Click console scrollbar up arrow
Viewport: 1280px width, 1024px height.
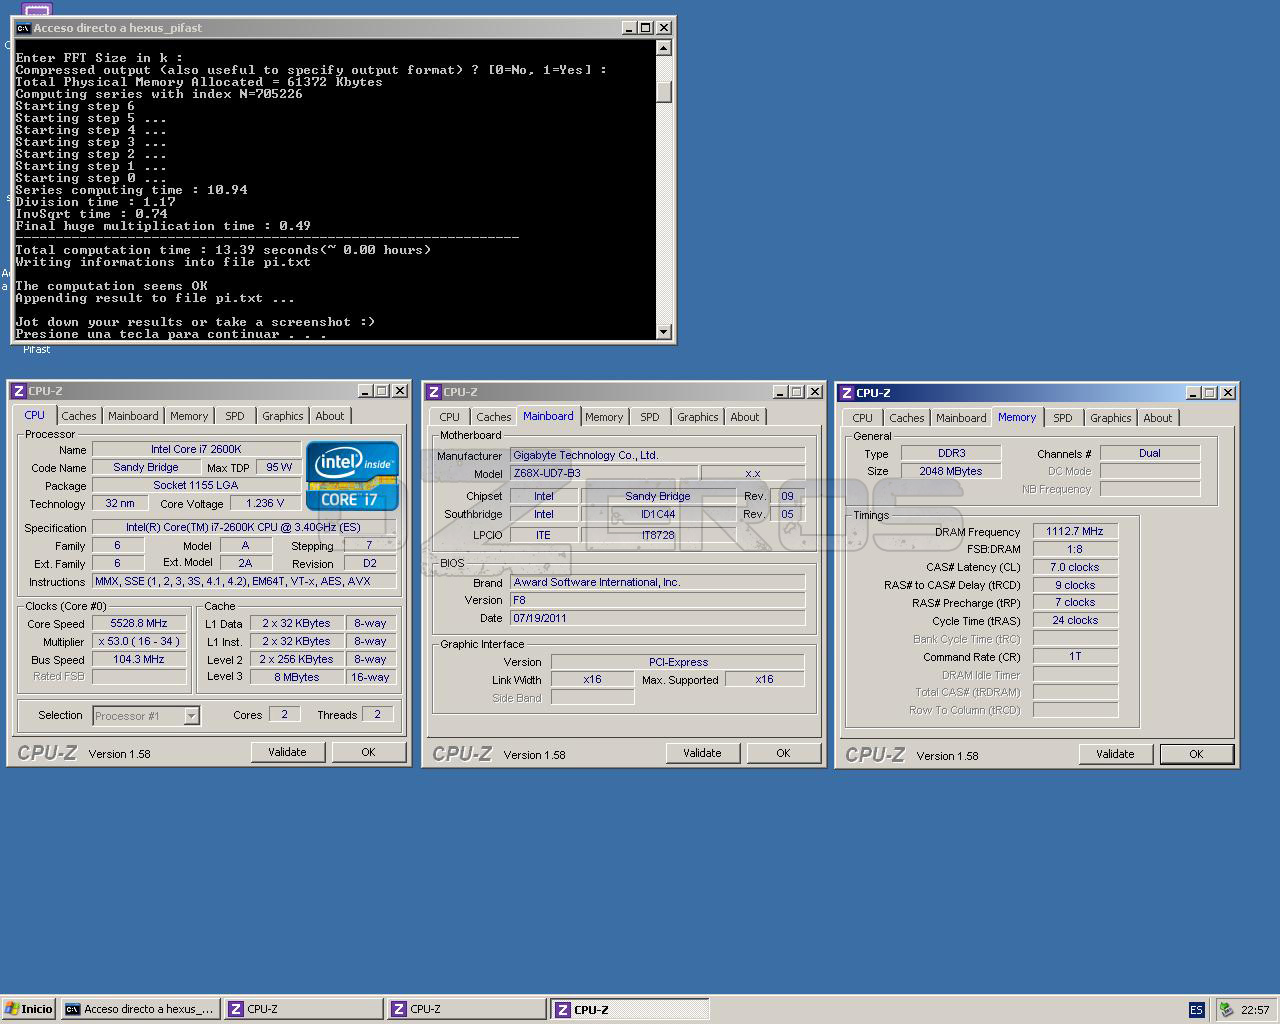click(x=663, y=47)
